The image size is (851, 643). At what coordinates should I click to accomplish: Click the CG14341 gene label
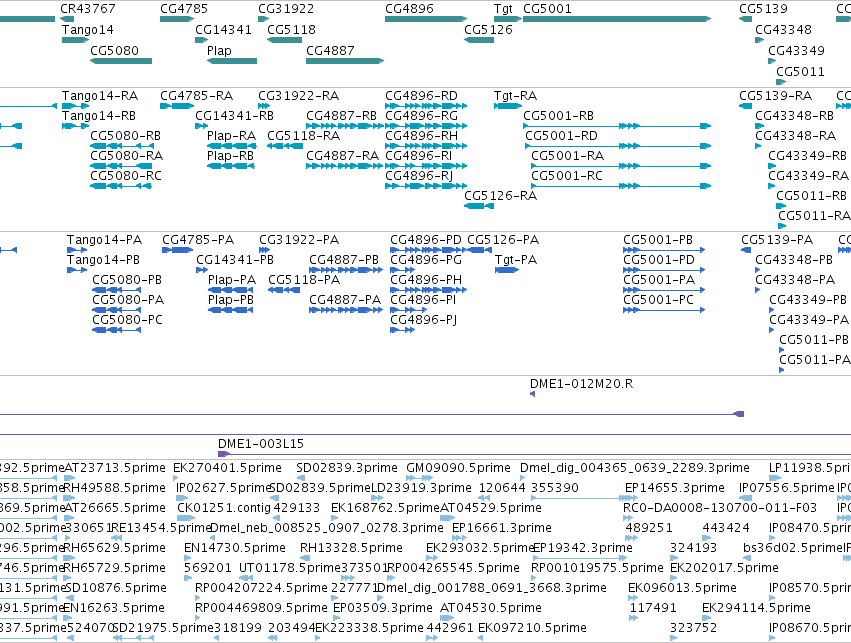(x=224, y=30)
